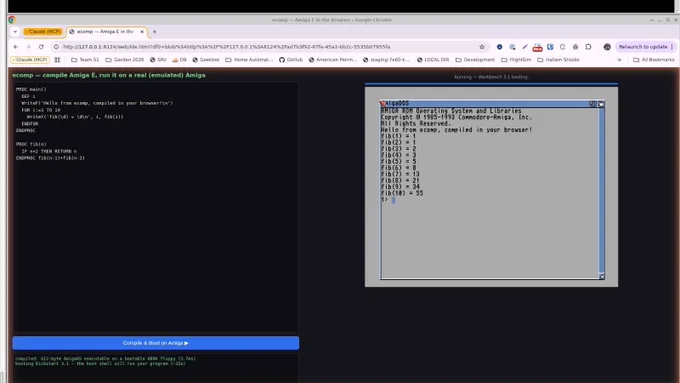The height and width of the screenshot is (383, 680).
Task: Open the American Perm... bookmark
Action: tap(333, 60)
